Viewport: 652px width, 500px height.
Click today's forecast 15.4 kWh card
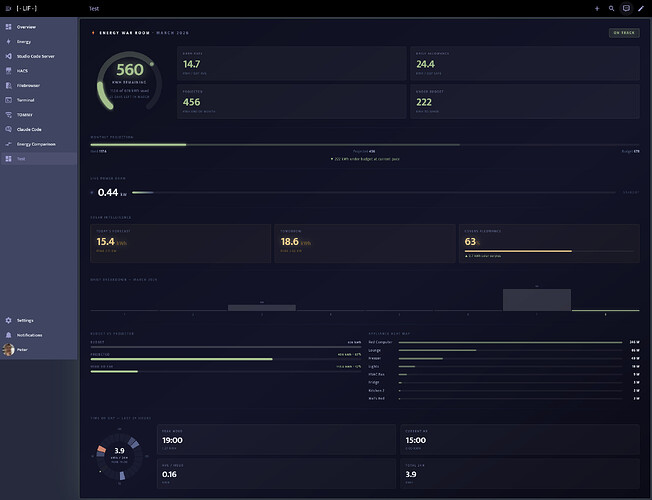point(180,243)
